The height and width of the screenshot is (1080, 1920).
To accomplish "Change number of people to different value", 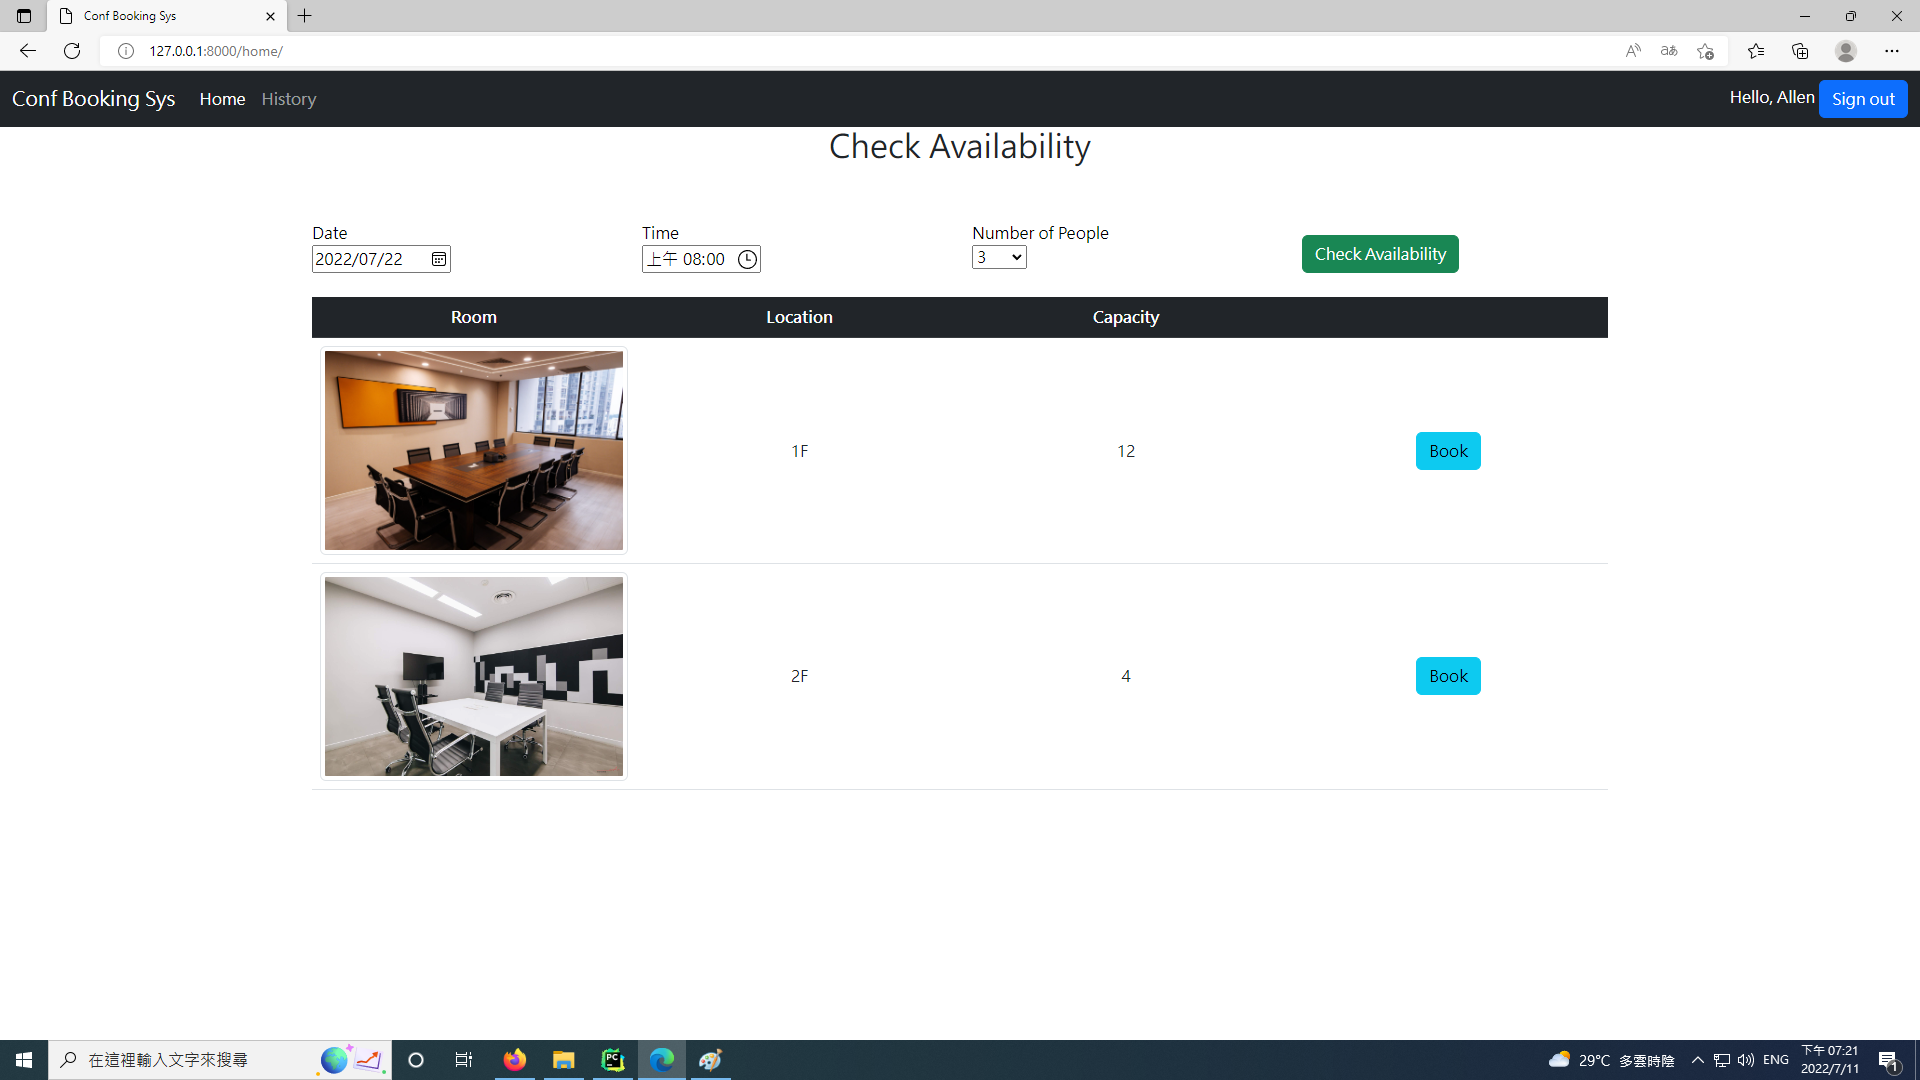I will click(x=998, y=256).
